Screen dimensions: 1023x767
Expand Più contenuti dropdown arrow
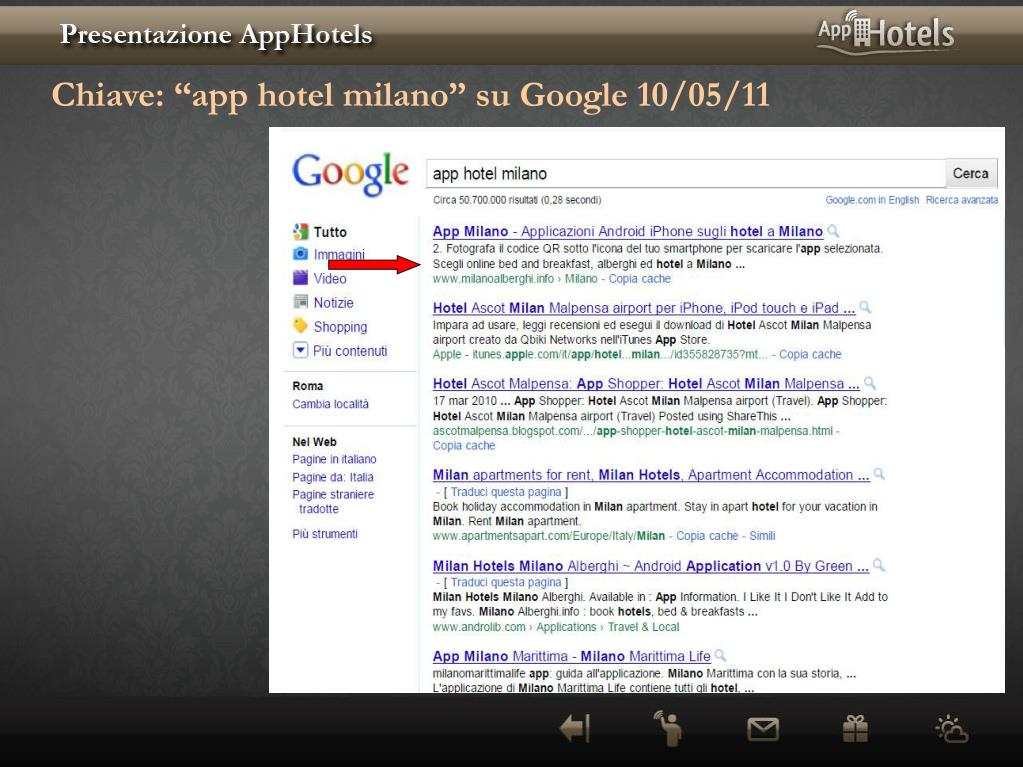[299, 350]
